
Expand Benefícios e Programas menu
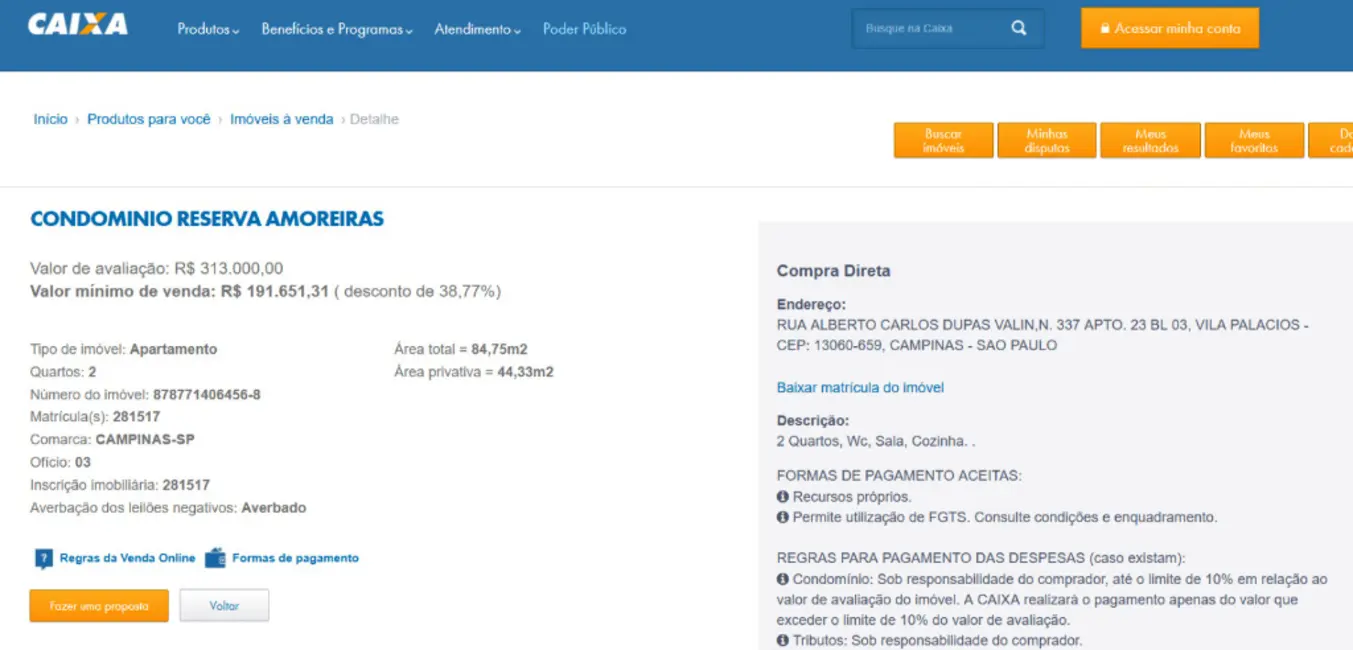[x=337, y=30]
